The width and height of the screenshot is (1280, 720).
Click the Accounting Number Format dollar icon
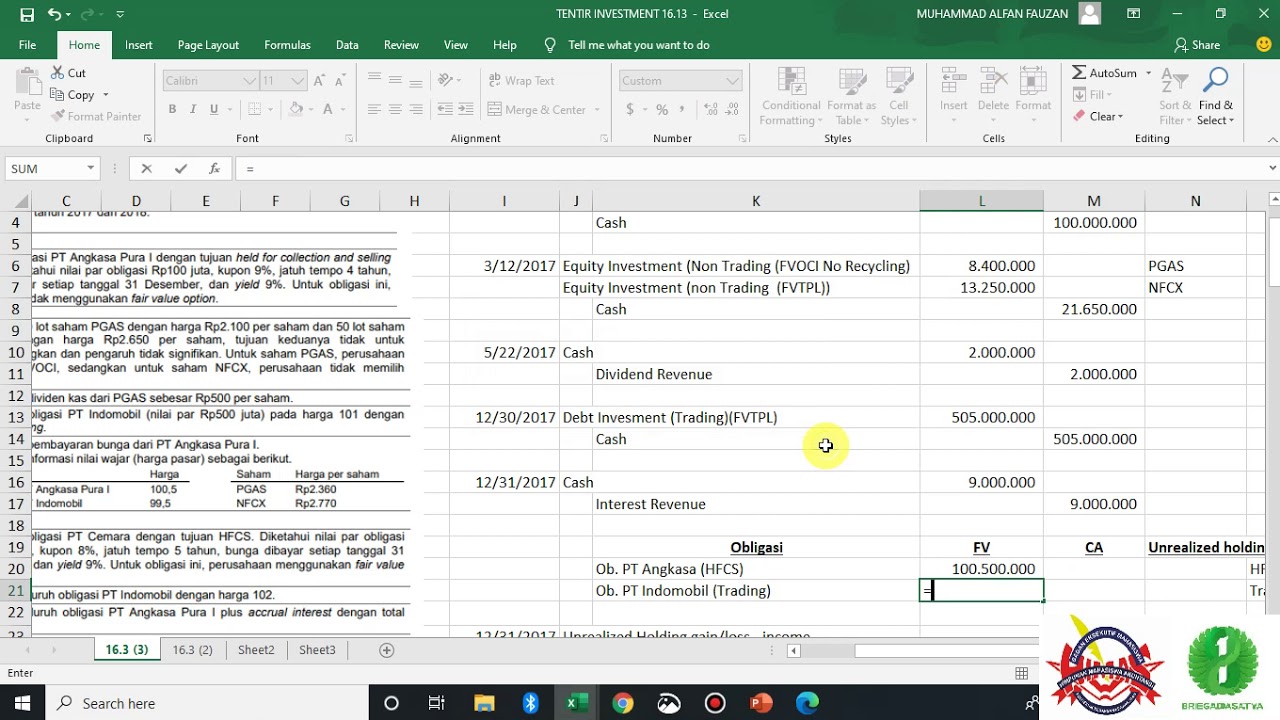pos(629,110)
